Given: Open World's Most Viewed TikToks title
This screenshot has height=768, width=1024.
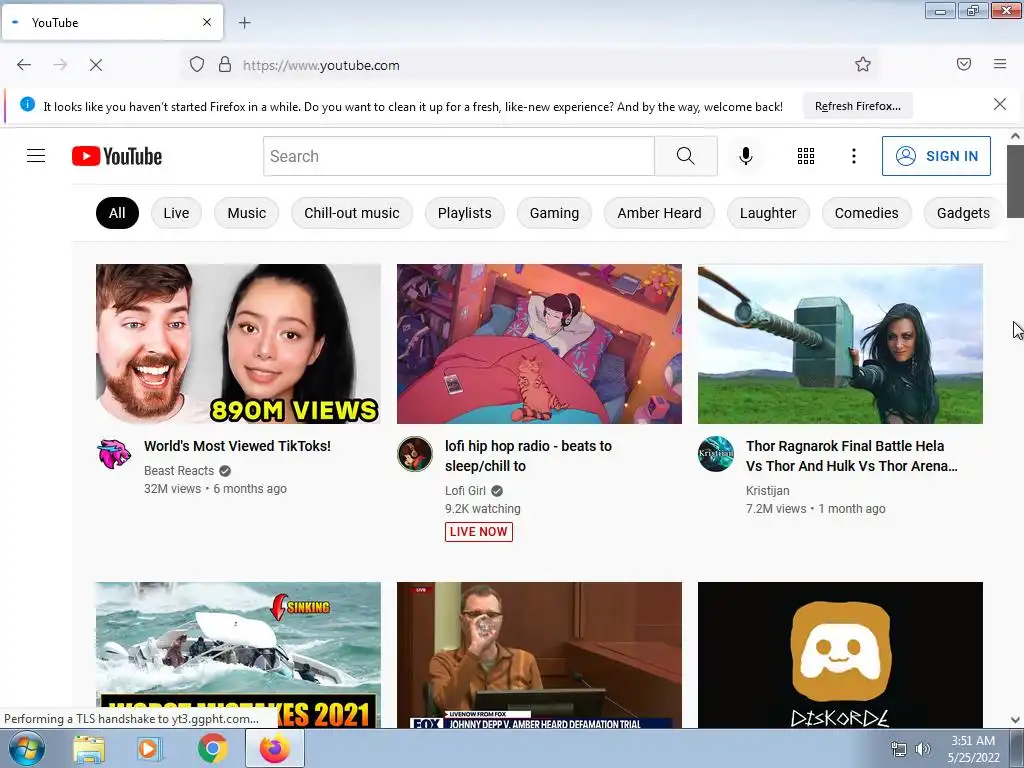Looking at the screenshot, I should [237, 446].
